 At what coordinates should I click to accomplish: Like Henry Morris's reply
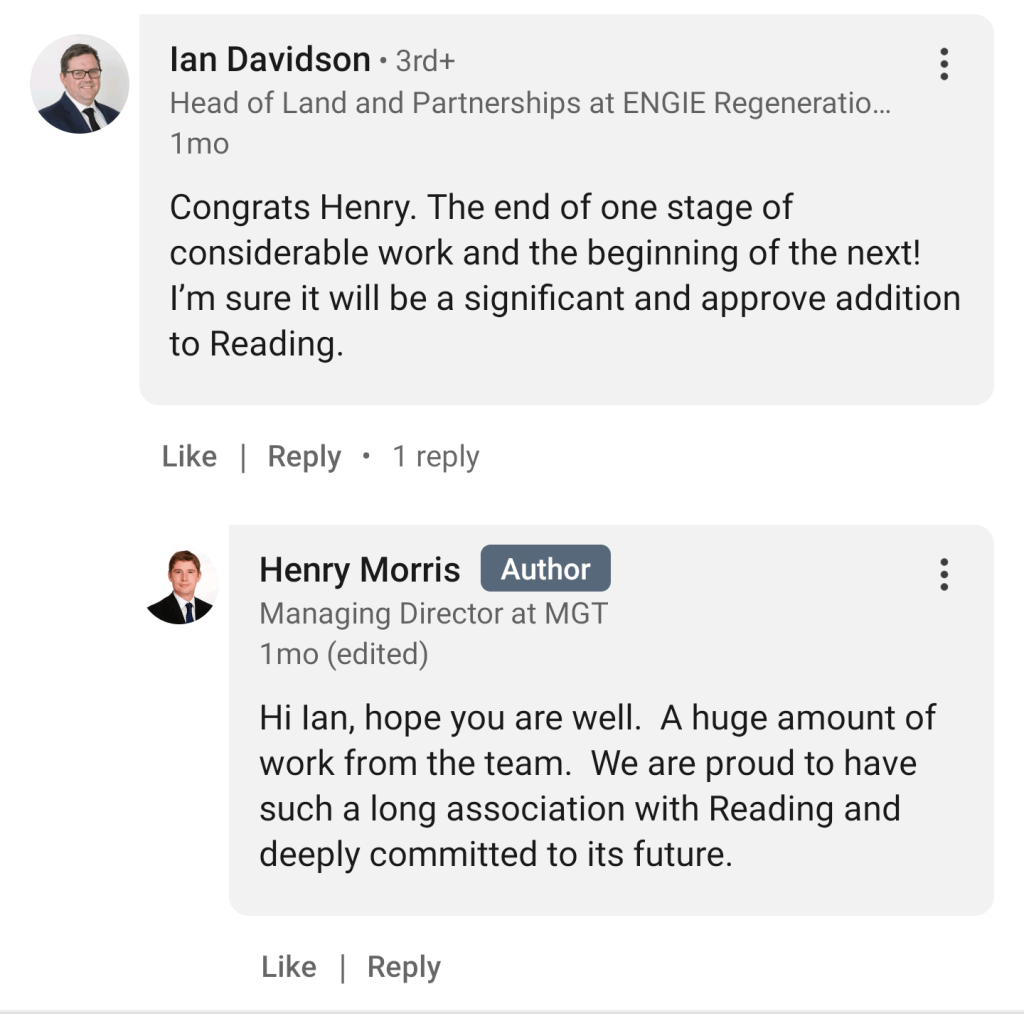[x=289, y=967]
